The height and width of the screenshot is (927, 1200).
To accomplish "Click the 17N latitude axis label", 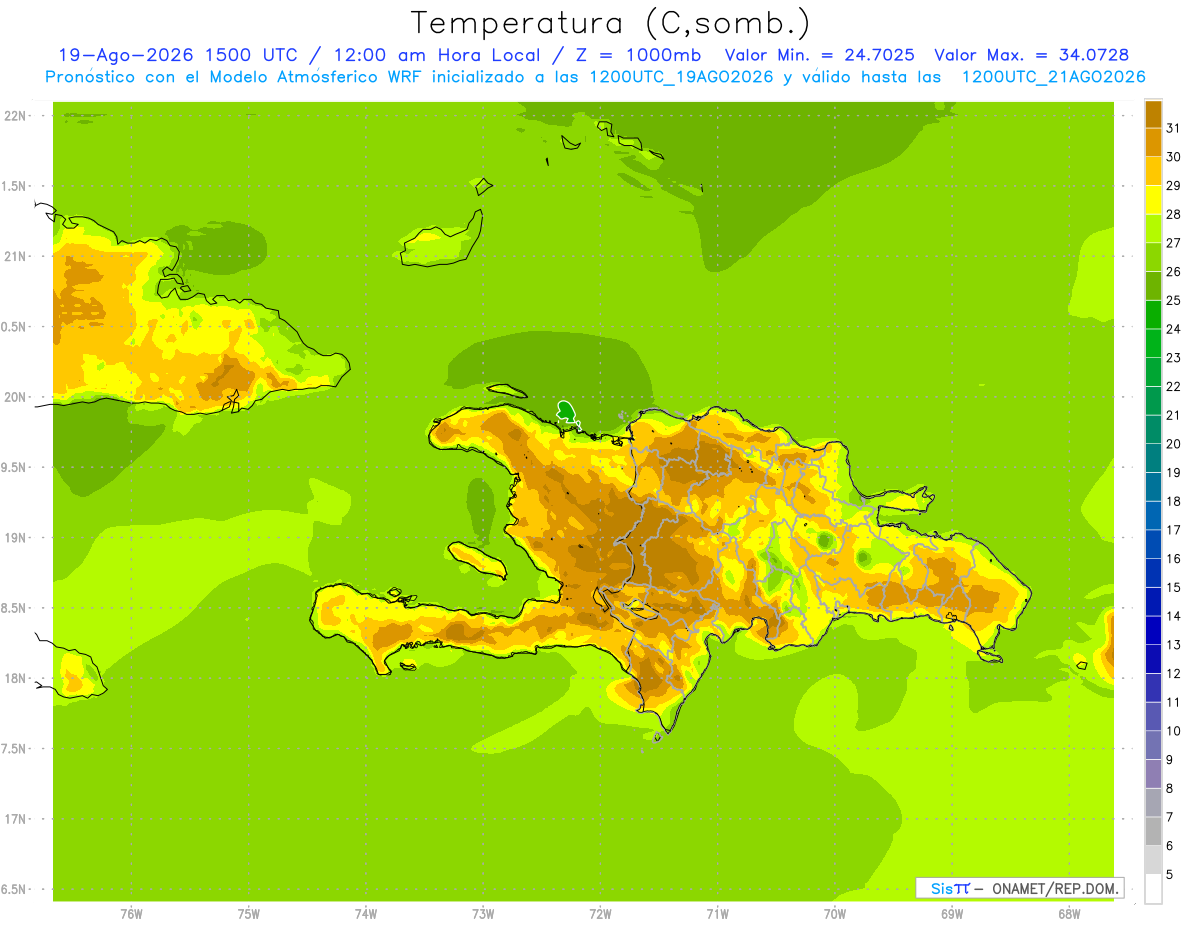I will point(16,819).
